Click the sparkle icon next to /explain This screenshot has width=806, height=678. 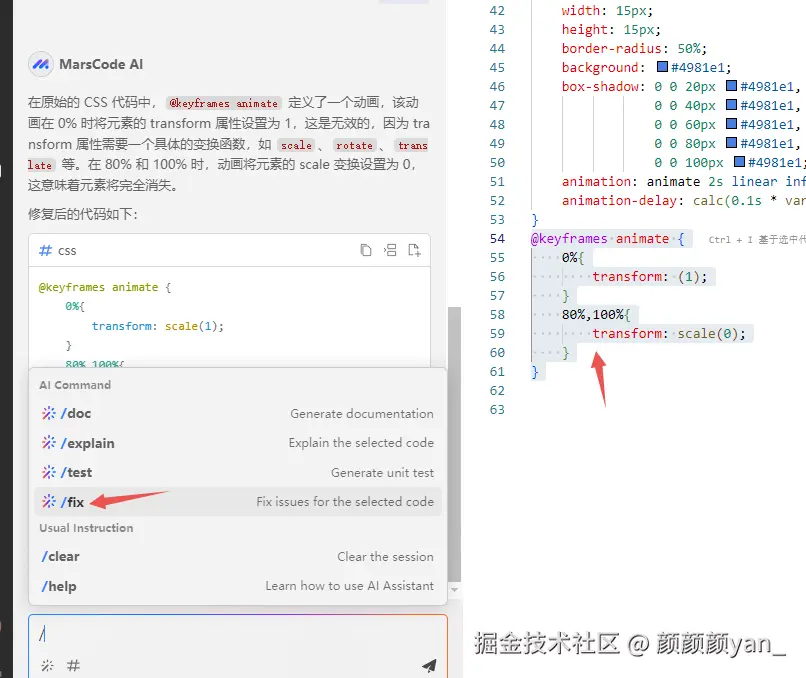49,443
